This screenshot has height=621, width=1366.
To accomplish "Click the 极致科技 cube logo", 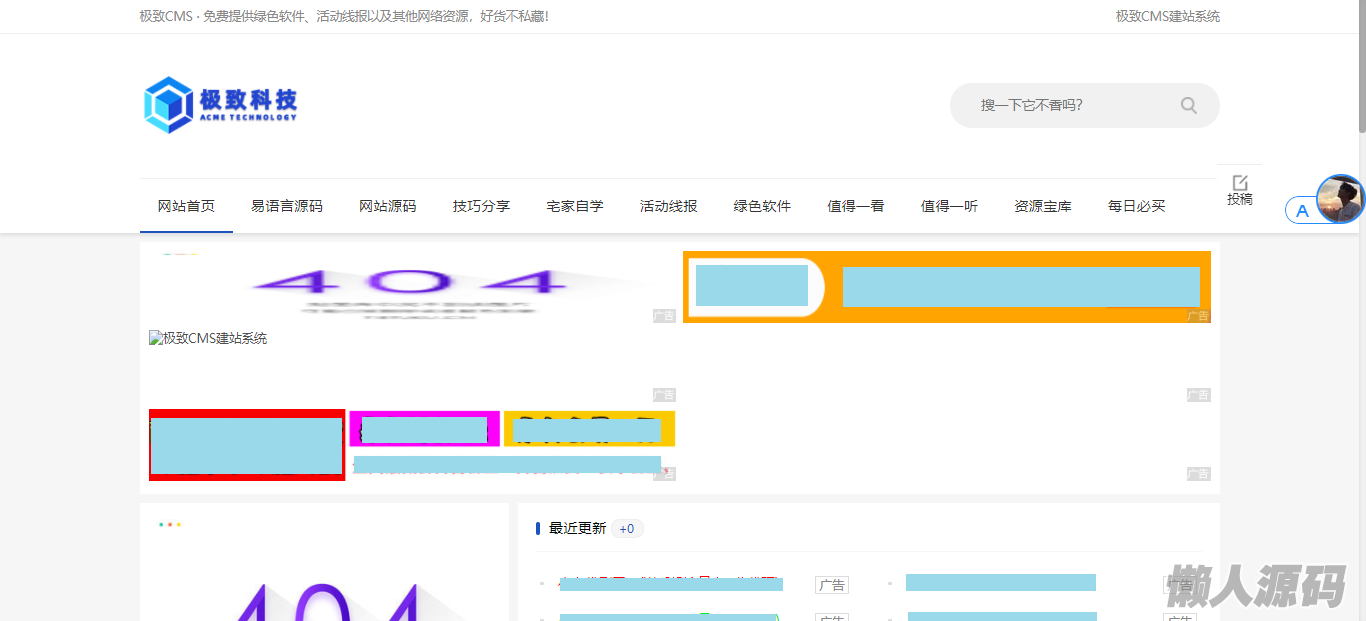I will coord(168,105).
